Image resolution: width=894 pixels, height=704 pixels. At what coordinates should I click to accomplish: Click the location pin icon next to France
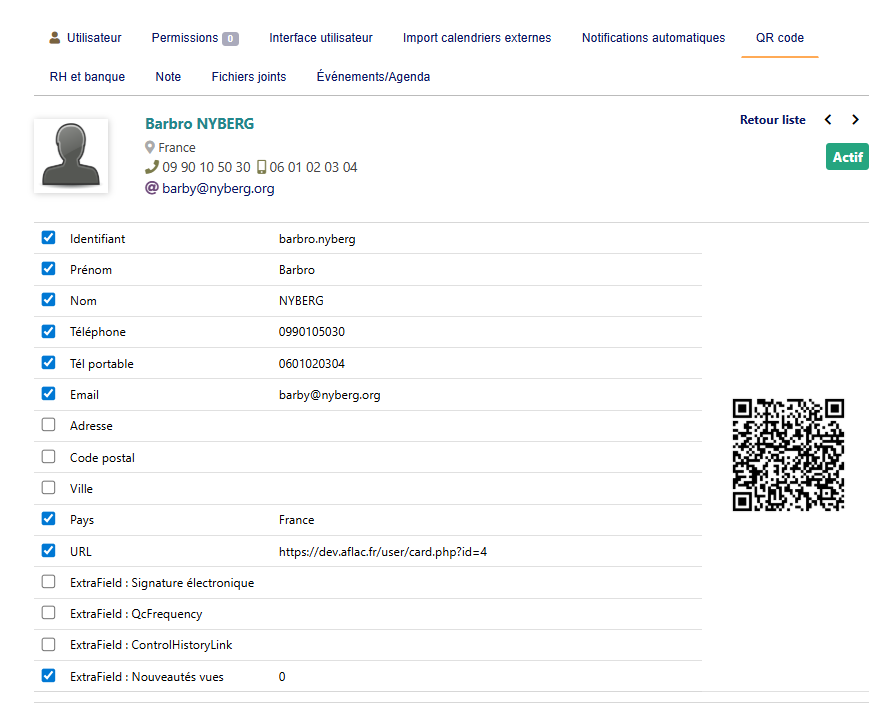pos(152,146)
